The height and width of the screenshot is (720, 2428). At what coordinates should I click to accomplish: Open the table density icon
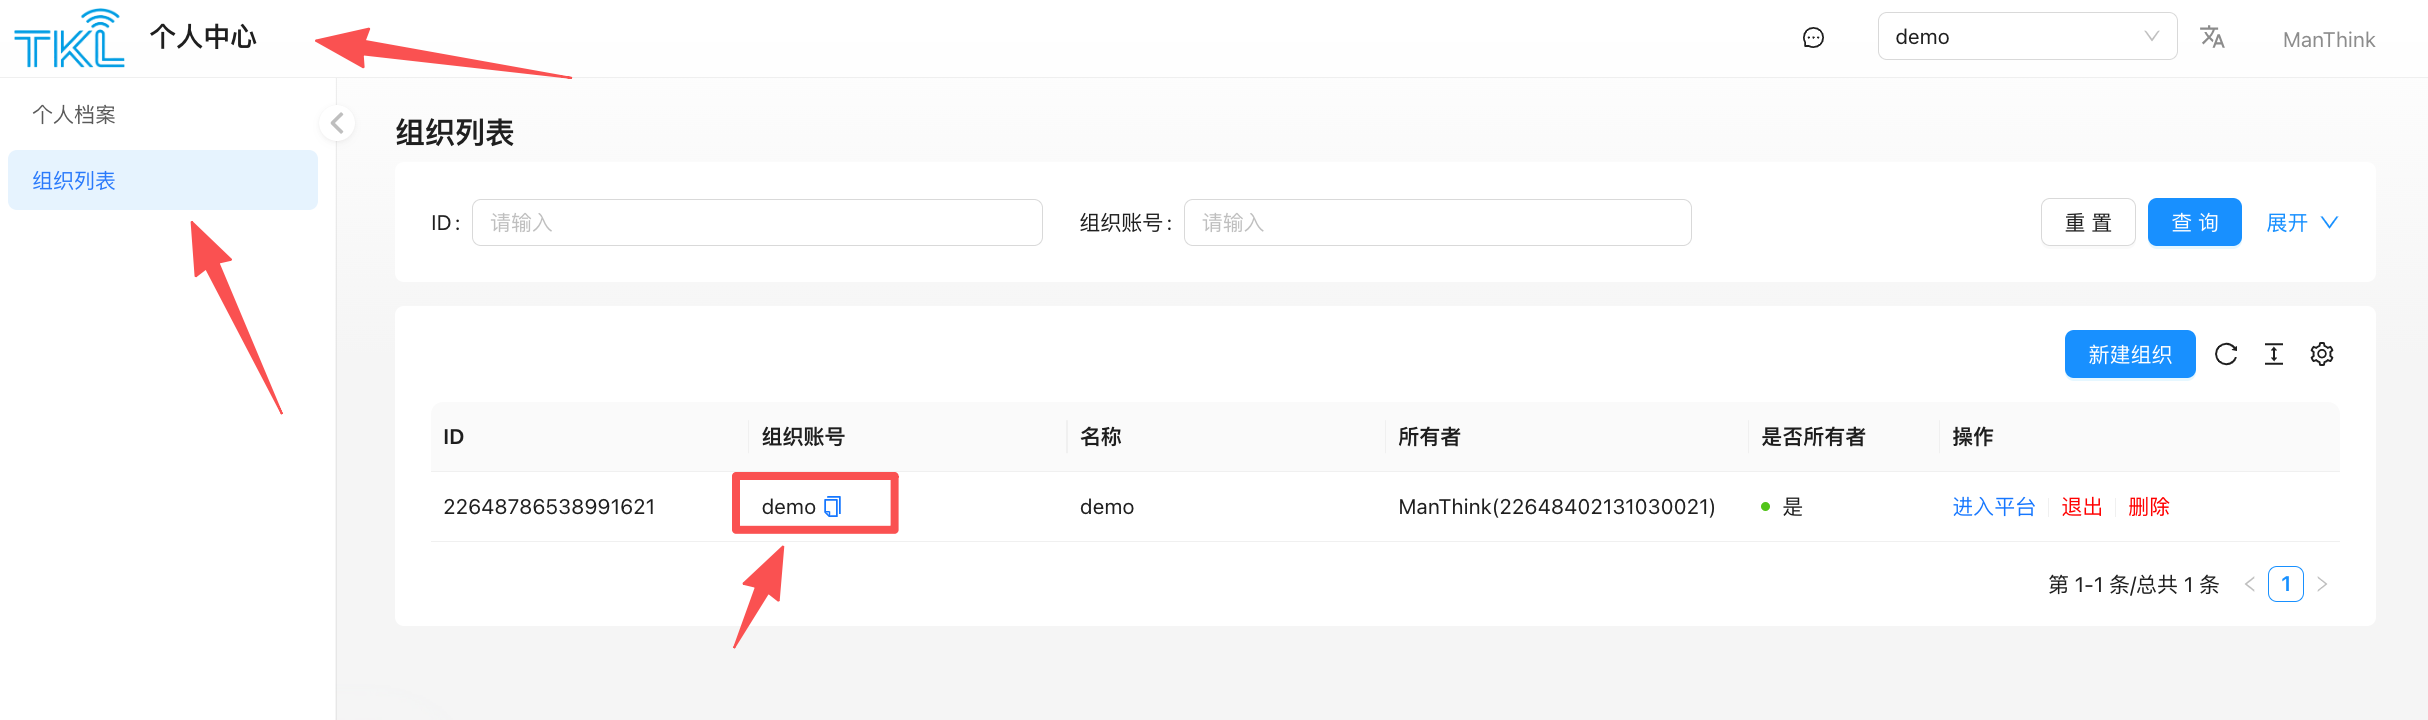2274,354
